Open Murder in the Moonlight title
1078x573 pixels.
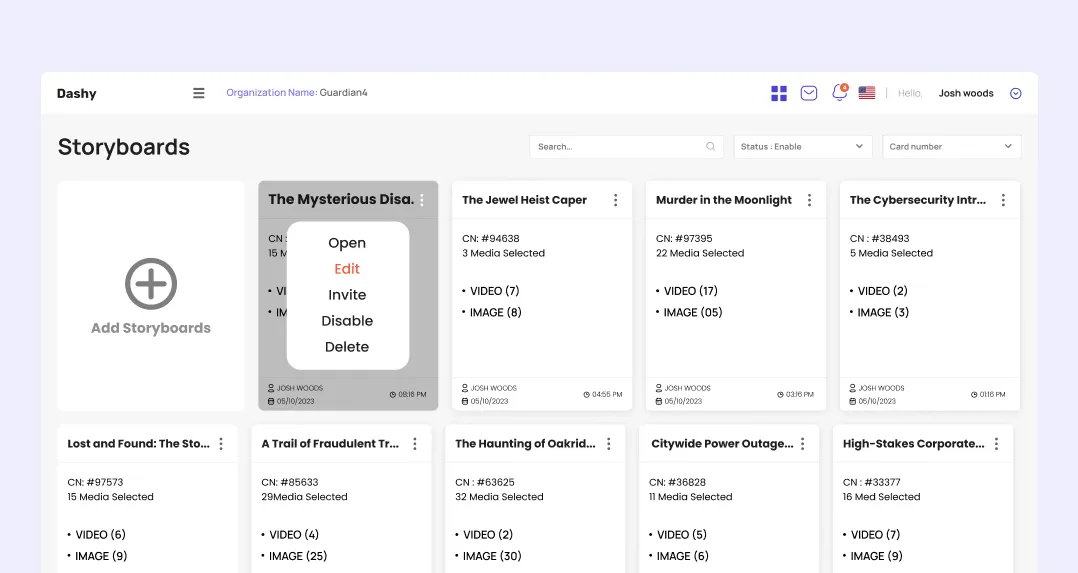(x=724, y=200)
